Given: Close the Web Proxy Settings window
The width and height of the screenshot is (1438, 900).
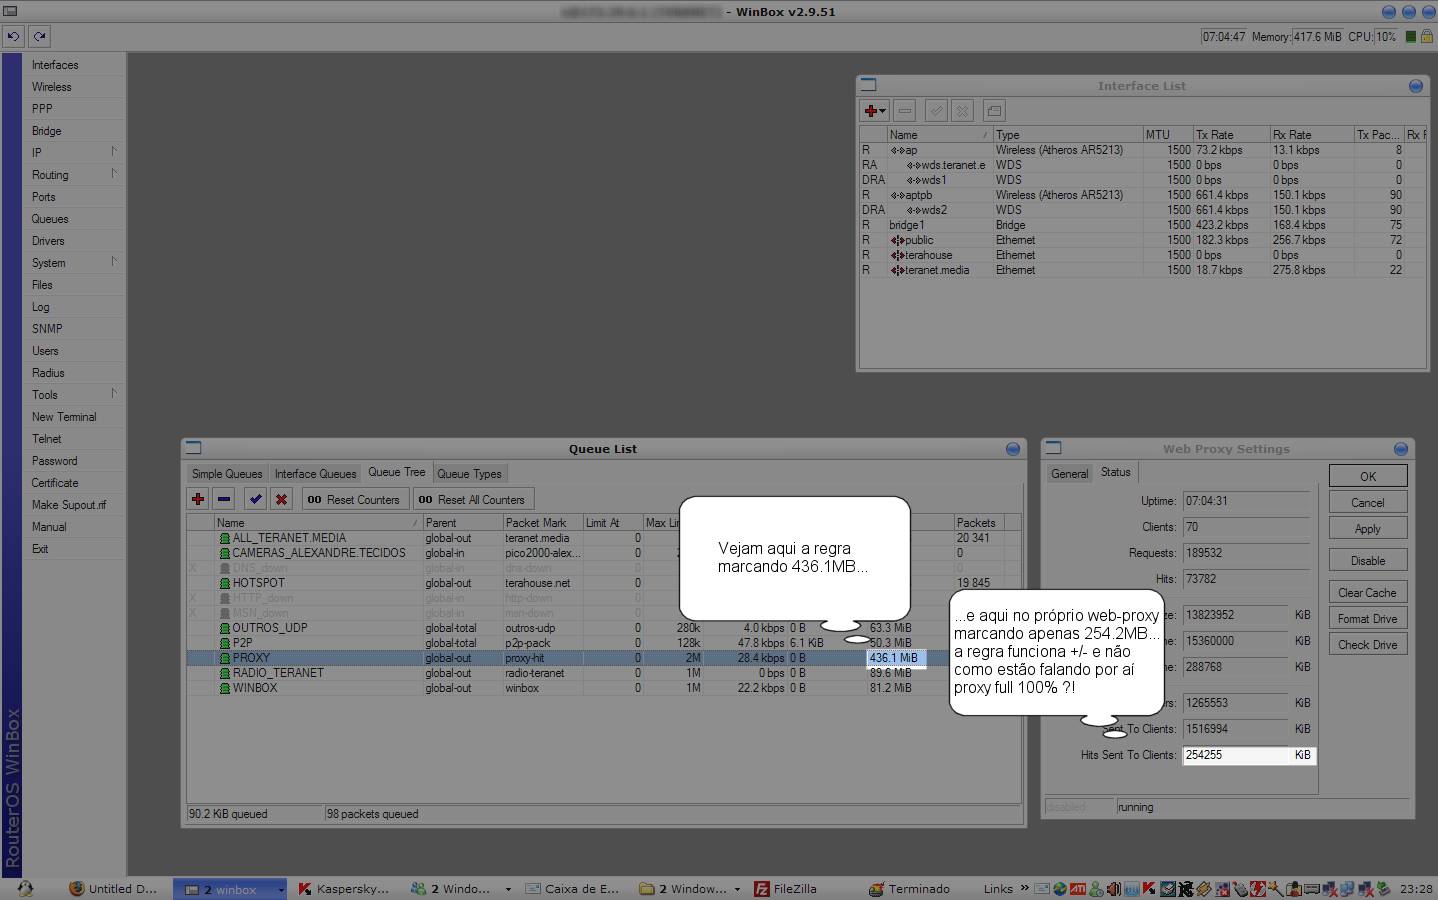Looking at the screenshot, I should coord(1400,449).
